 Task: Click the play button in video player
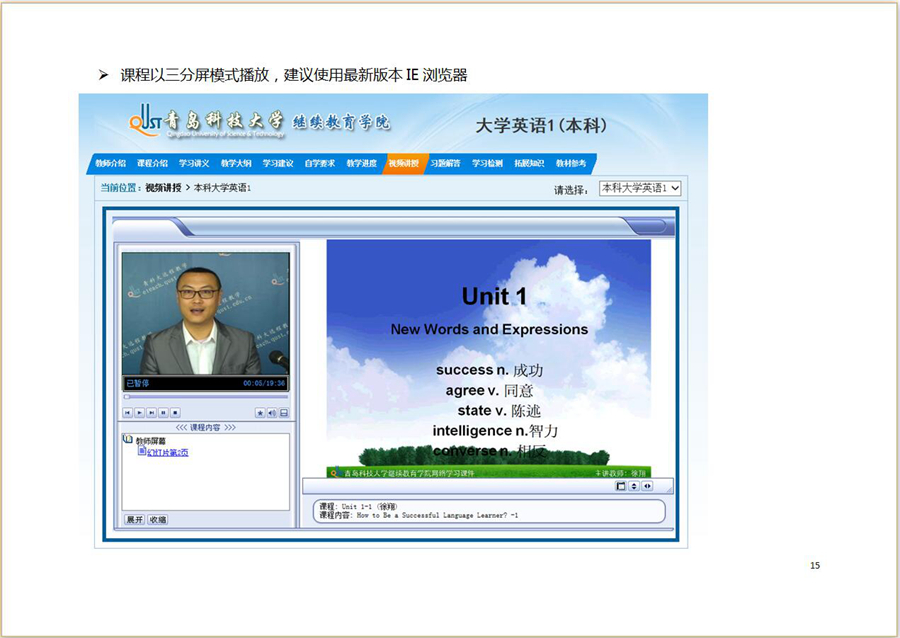point(139,412)
